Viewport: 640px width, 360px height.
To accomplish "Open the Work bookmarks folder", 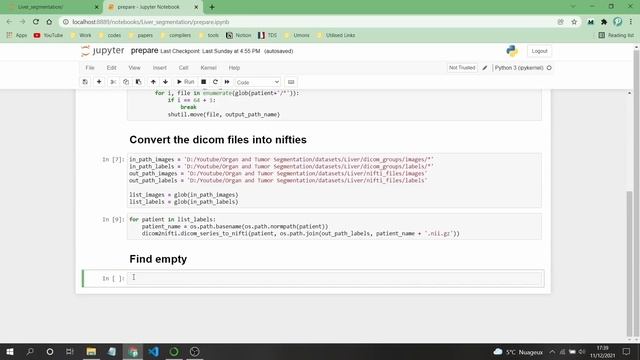I will [81, 36].
